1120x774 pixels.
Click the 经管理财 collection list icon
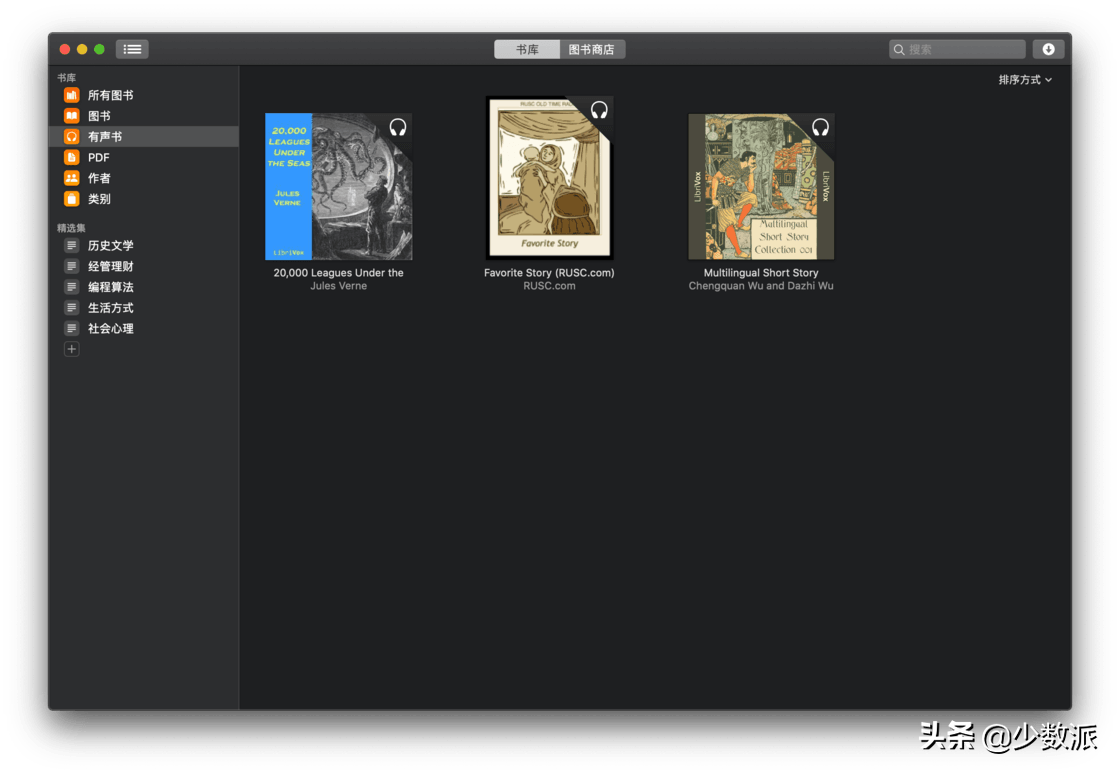71,266
